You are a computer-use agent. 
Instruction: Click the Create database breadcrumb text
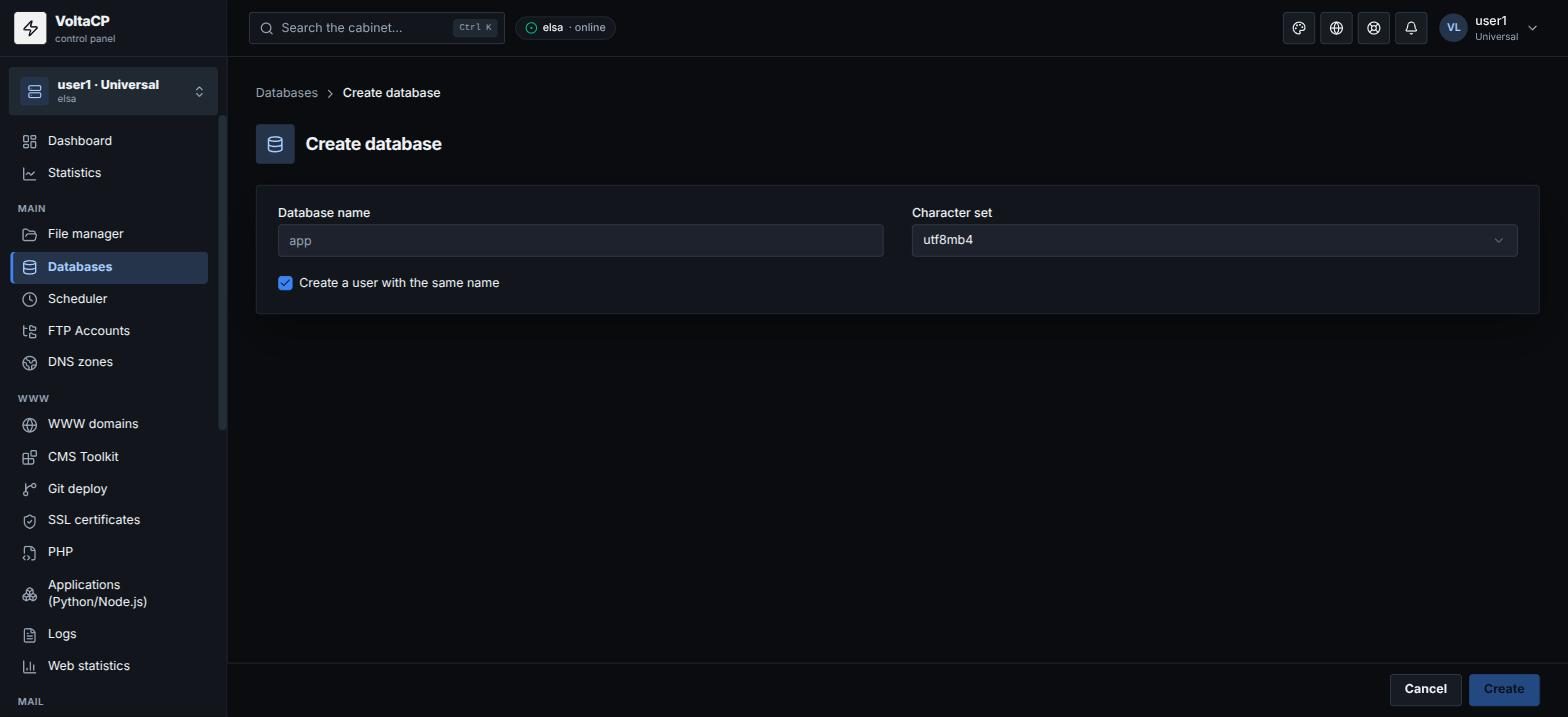(391, 93)
